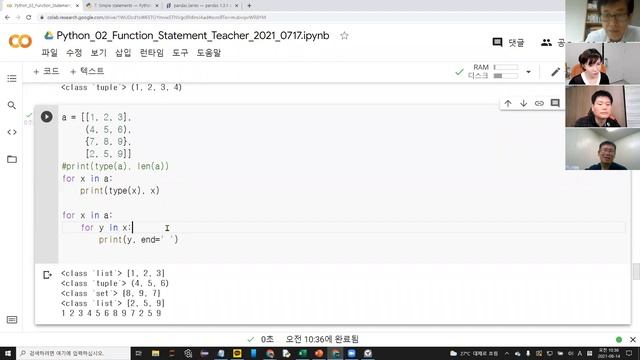Open the command palette icon at sidebar bottom
Screen dimensions: 640x360
pos(12,320)
